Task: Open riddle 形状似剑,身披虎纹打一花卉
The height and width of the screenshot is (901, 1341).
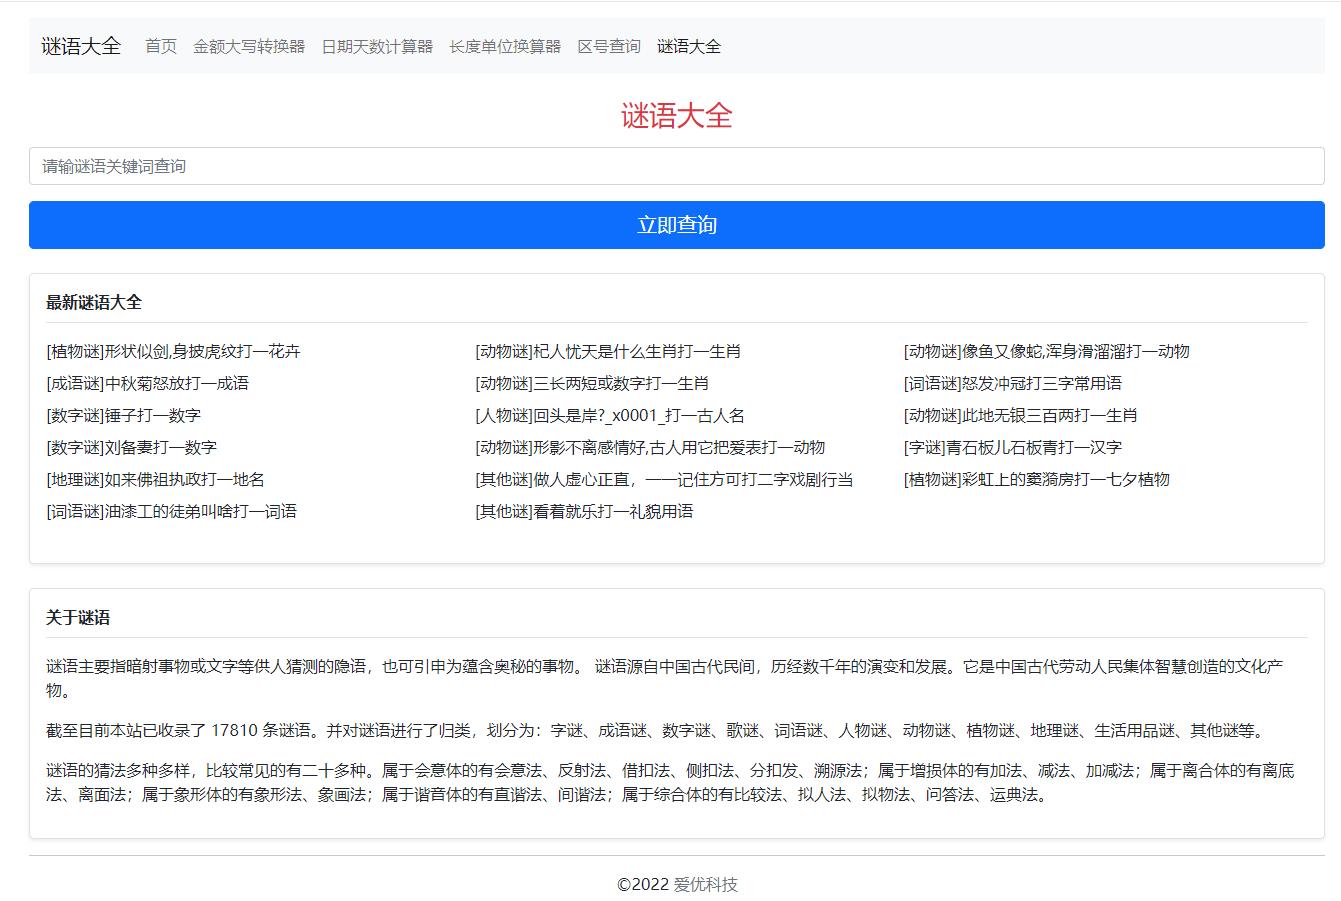Action: pyautogui.click(x=173, y=351)
